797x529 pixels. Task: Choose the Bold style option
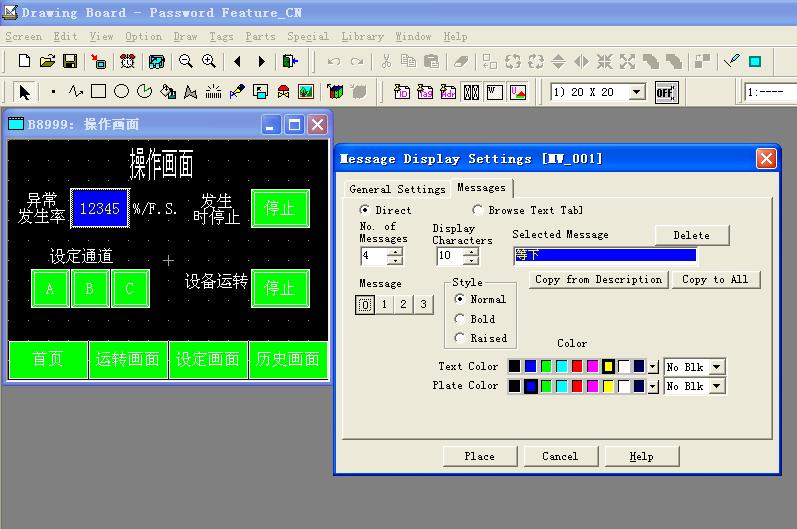(x=460, y=319)
